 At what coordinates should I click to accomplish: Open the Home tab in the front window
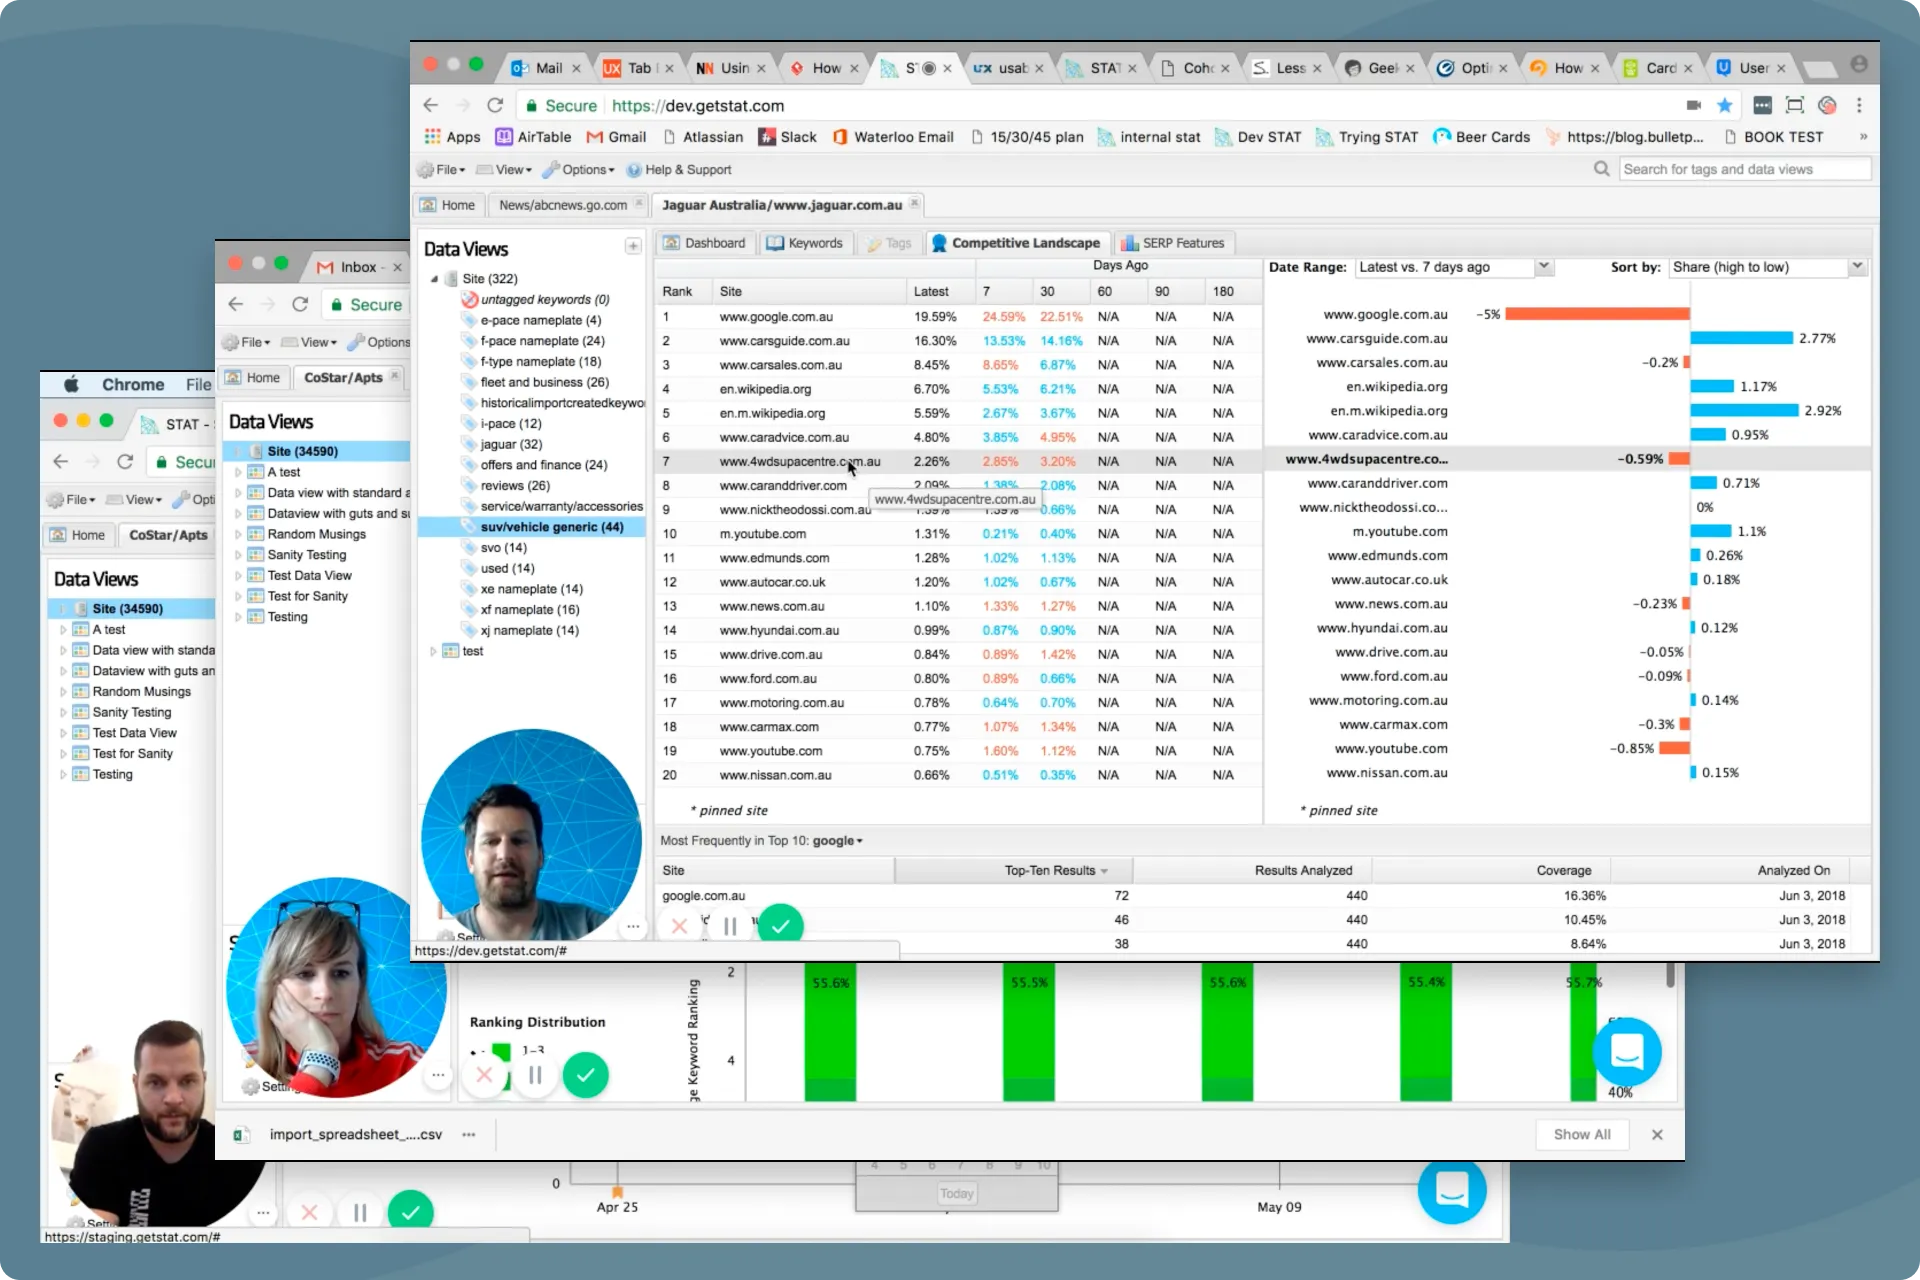tap(448, 205)
